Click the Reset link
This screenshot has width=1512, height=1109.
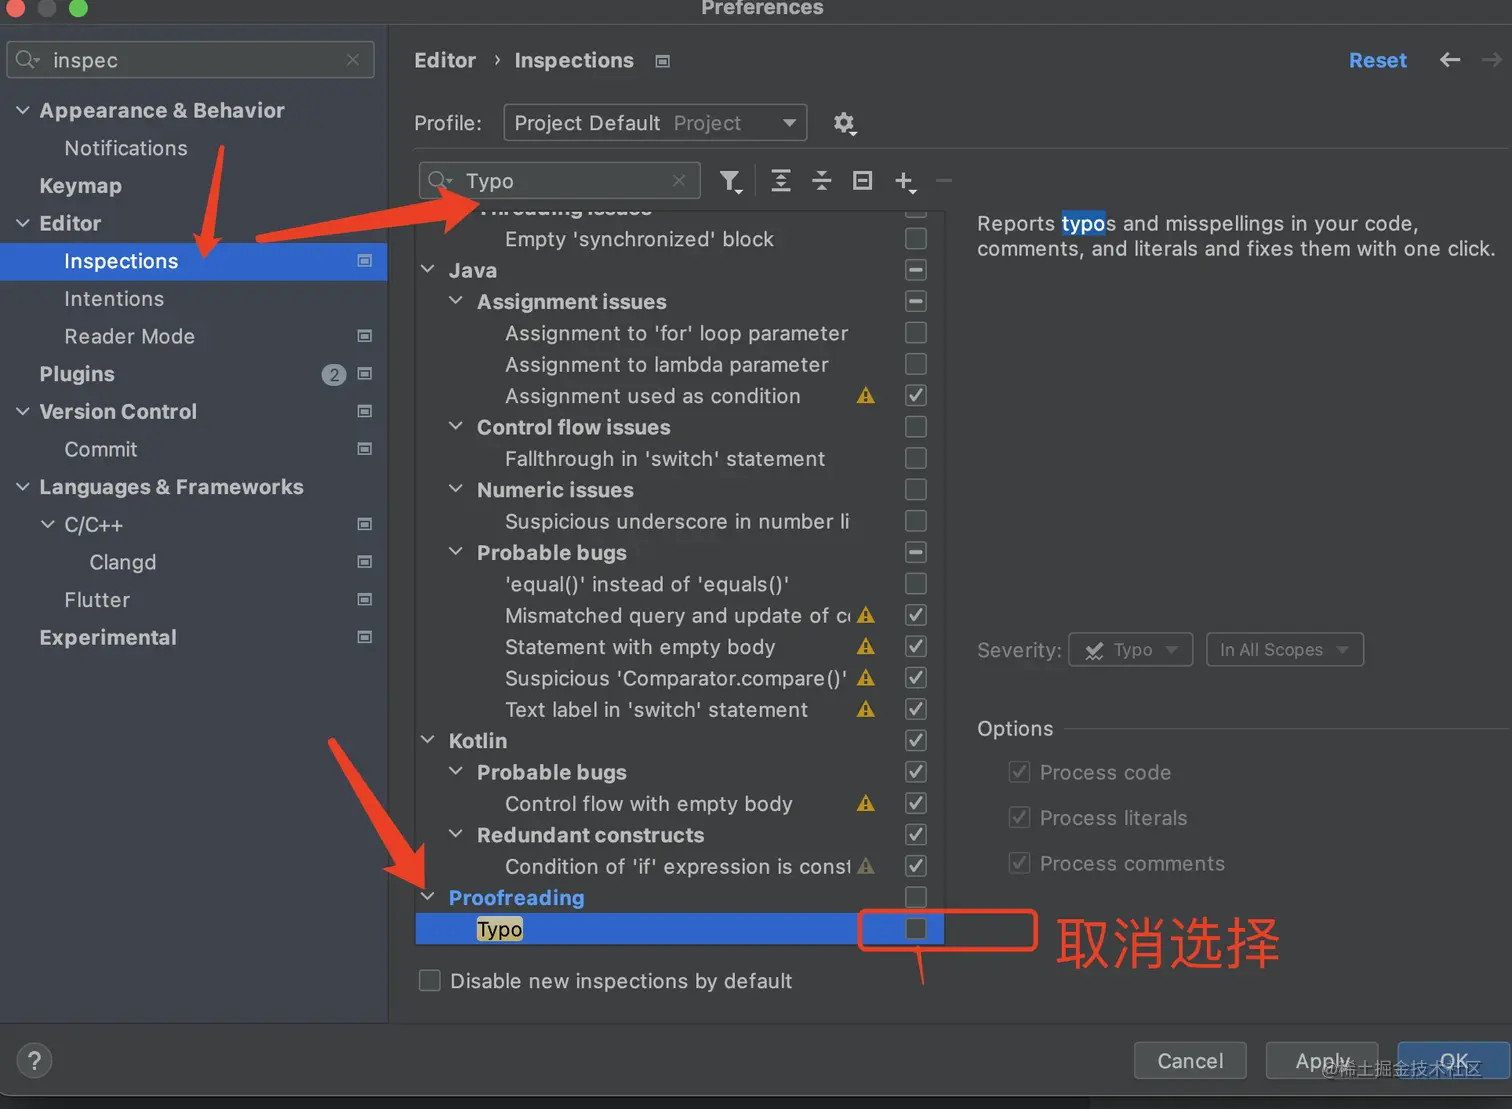(x=1377, y=60)
